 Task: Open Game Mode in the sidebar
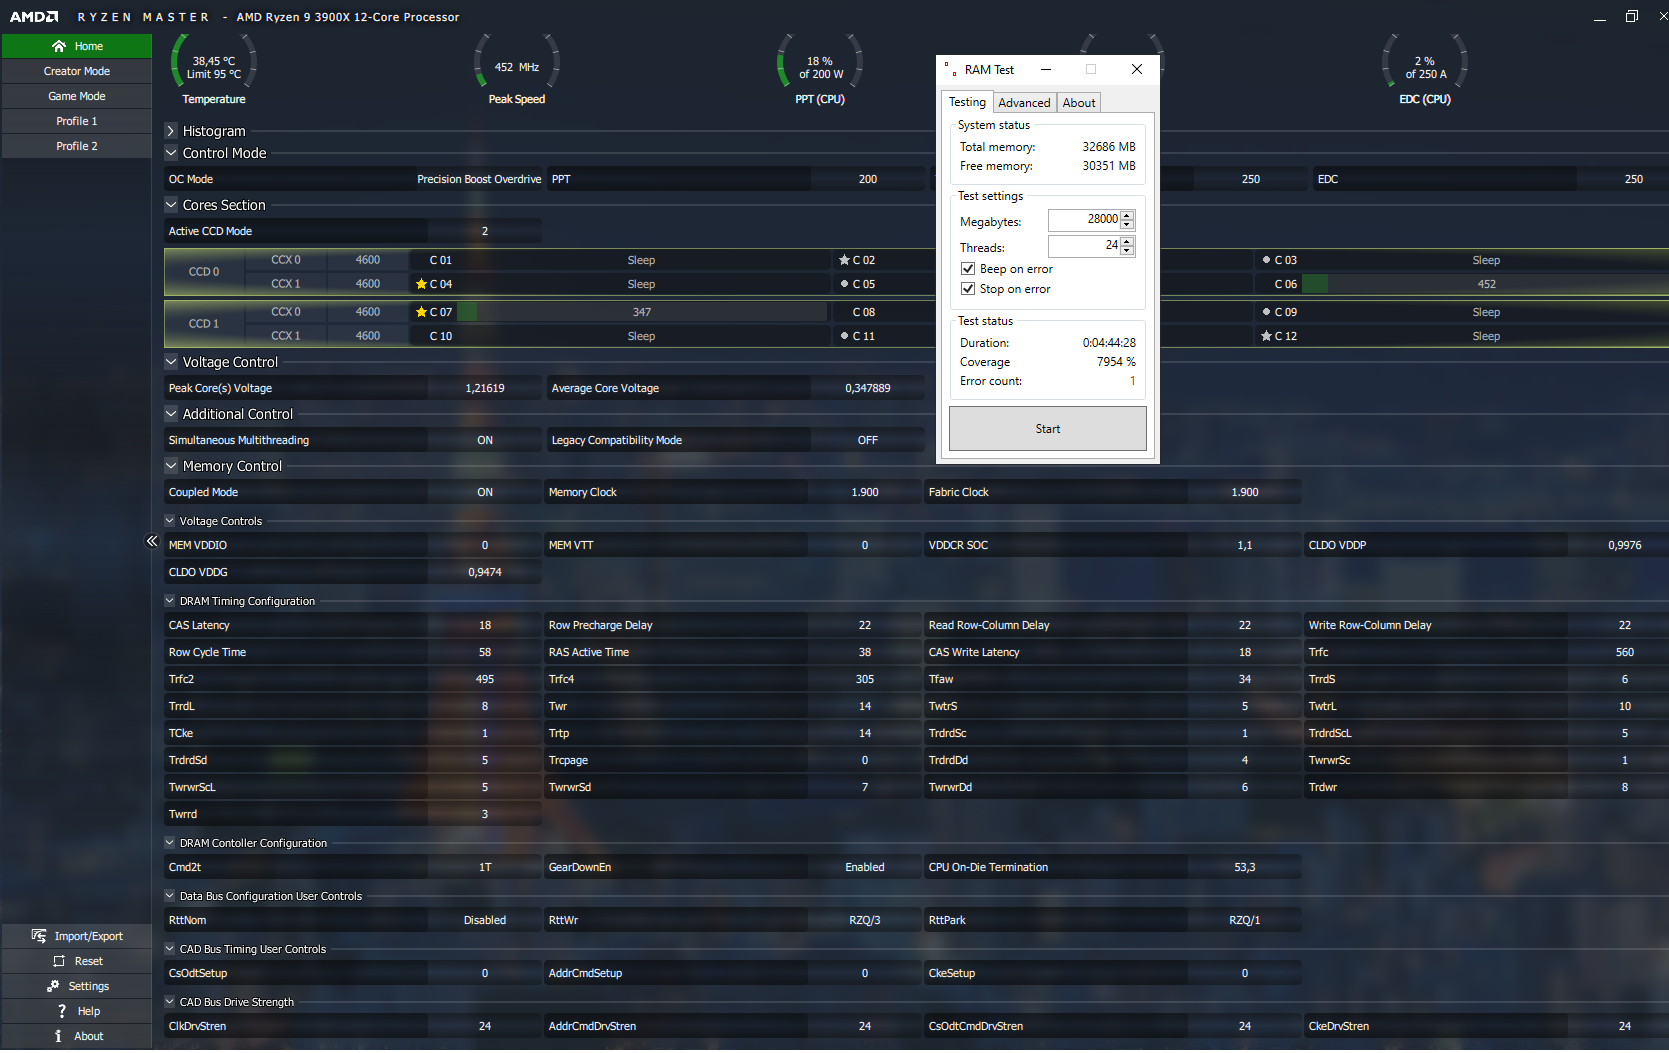(x=77, y=96)
